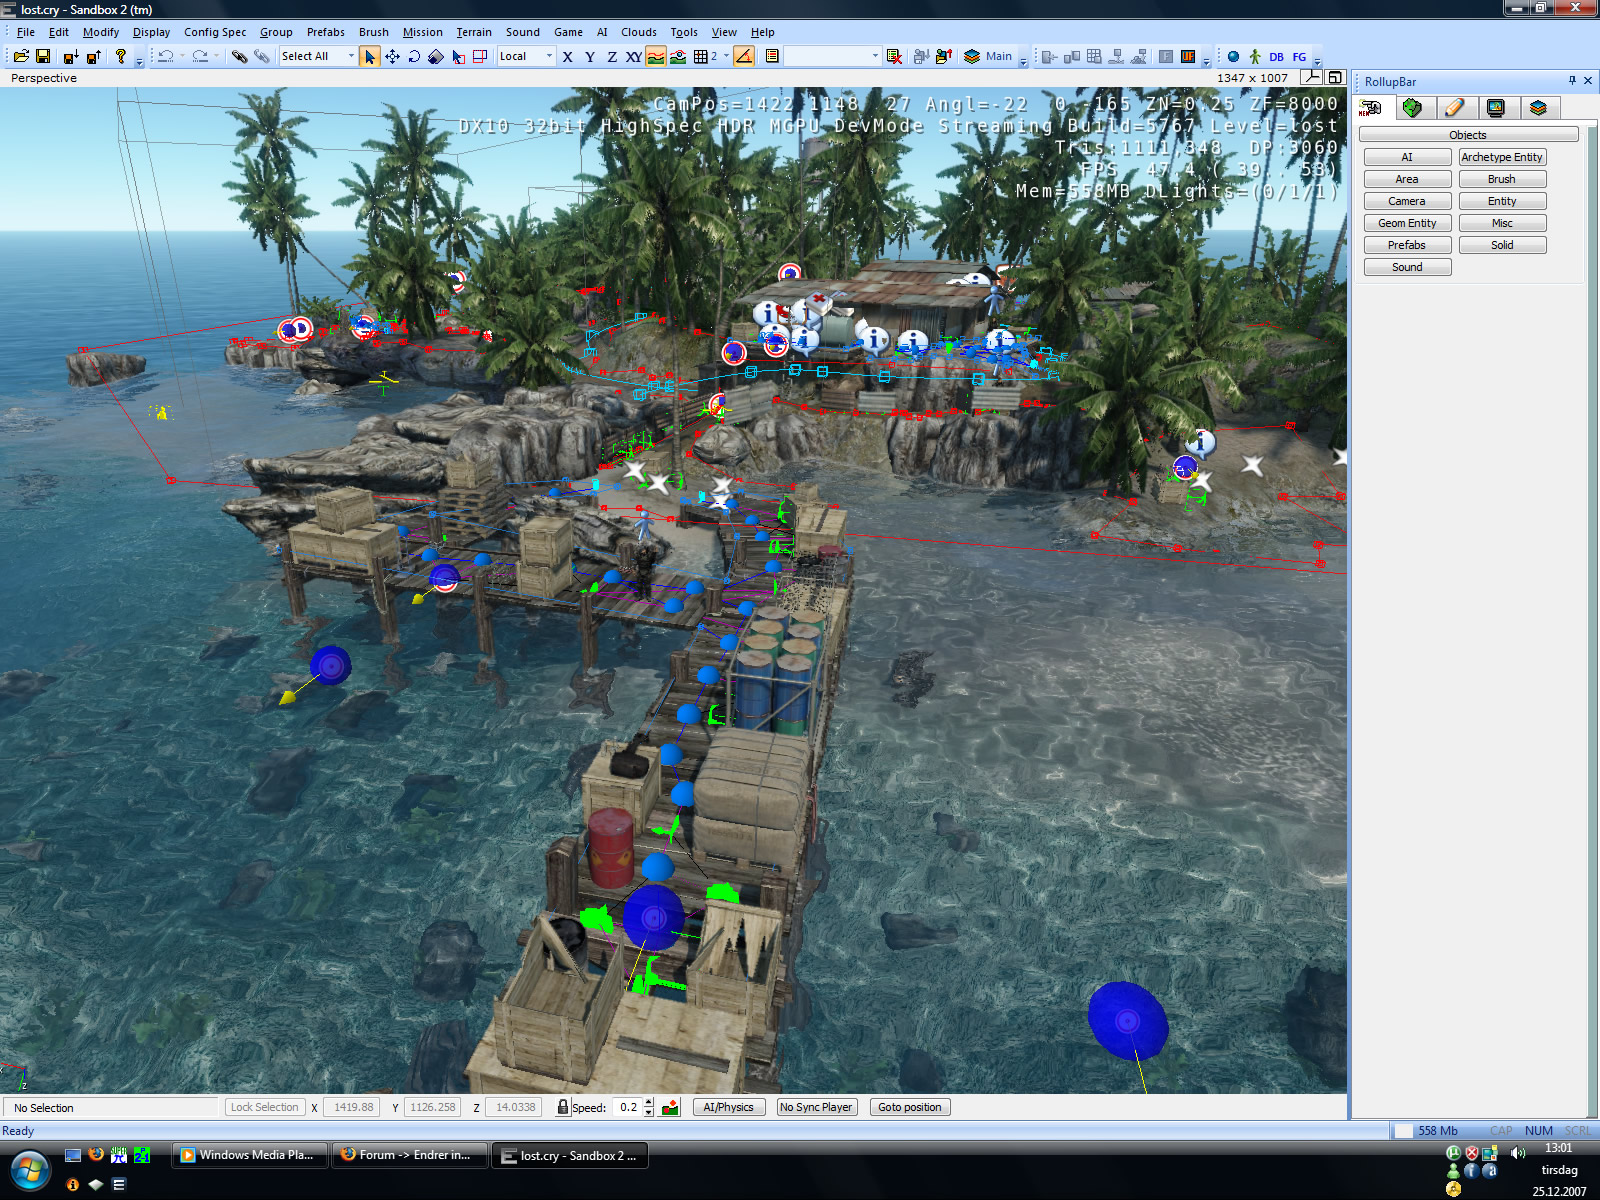Click the Entity object button
Screen dimensions: 1600x1200
tap(1502, 201)
